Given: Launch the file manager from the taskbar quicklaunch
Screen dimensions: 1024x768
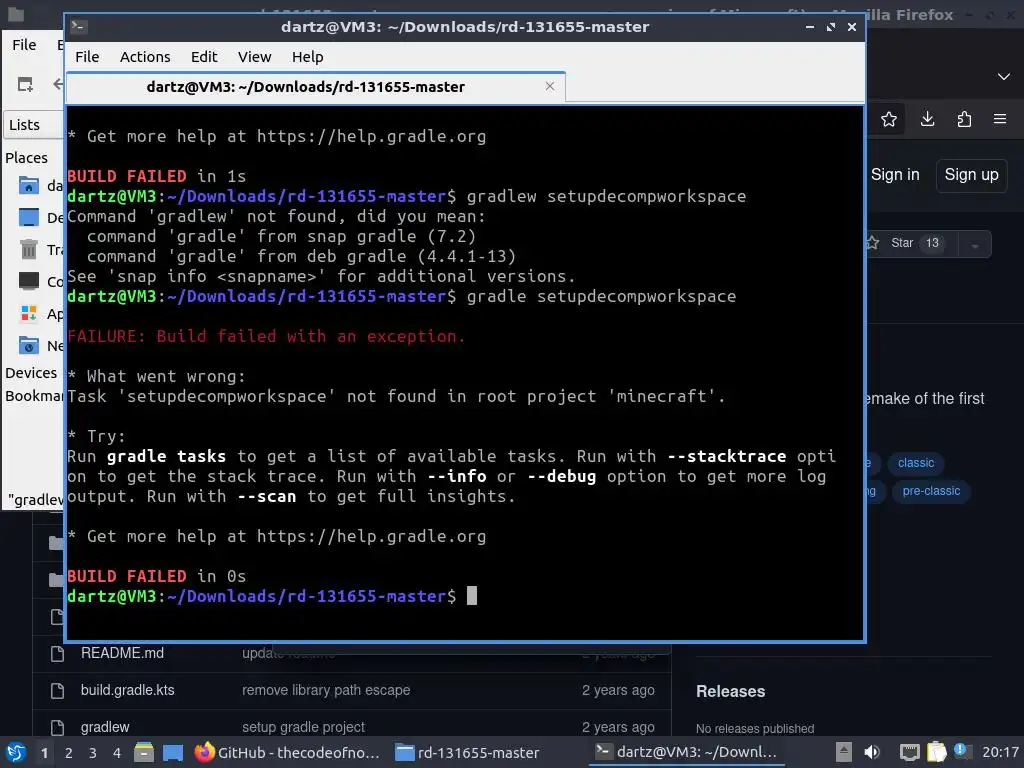Looking at the screenshot, I should pyautogui.click(x=144, y=753).
